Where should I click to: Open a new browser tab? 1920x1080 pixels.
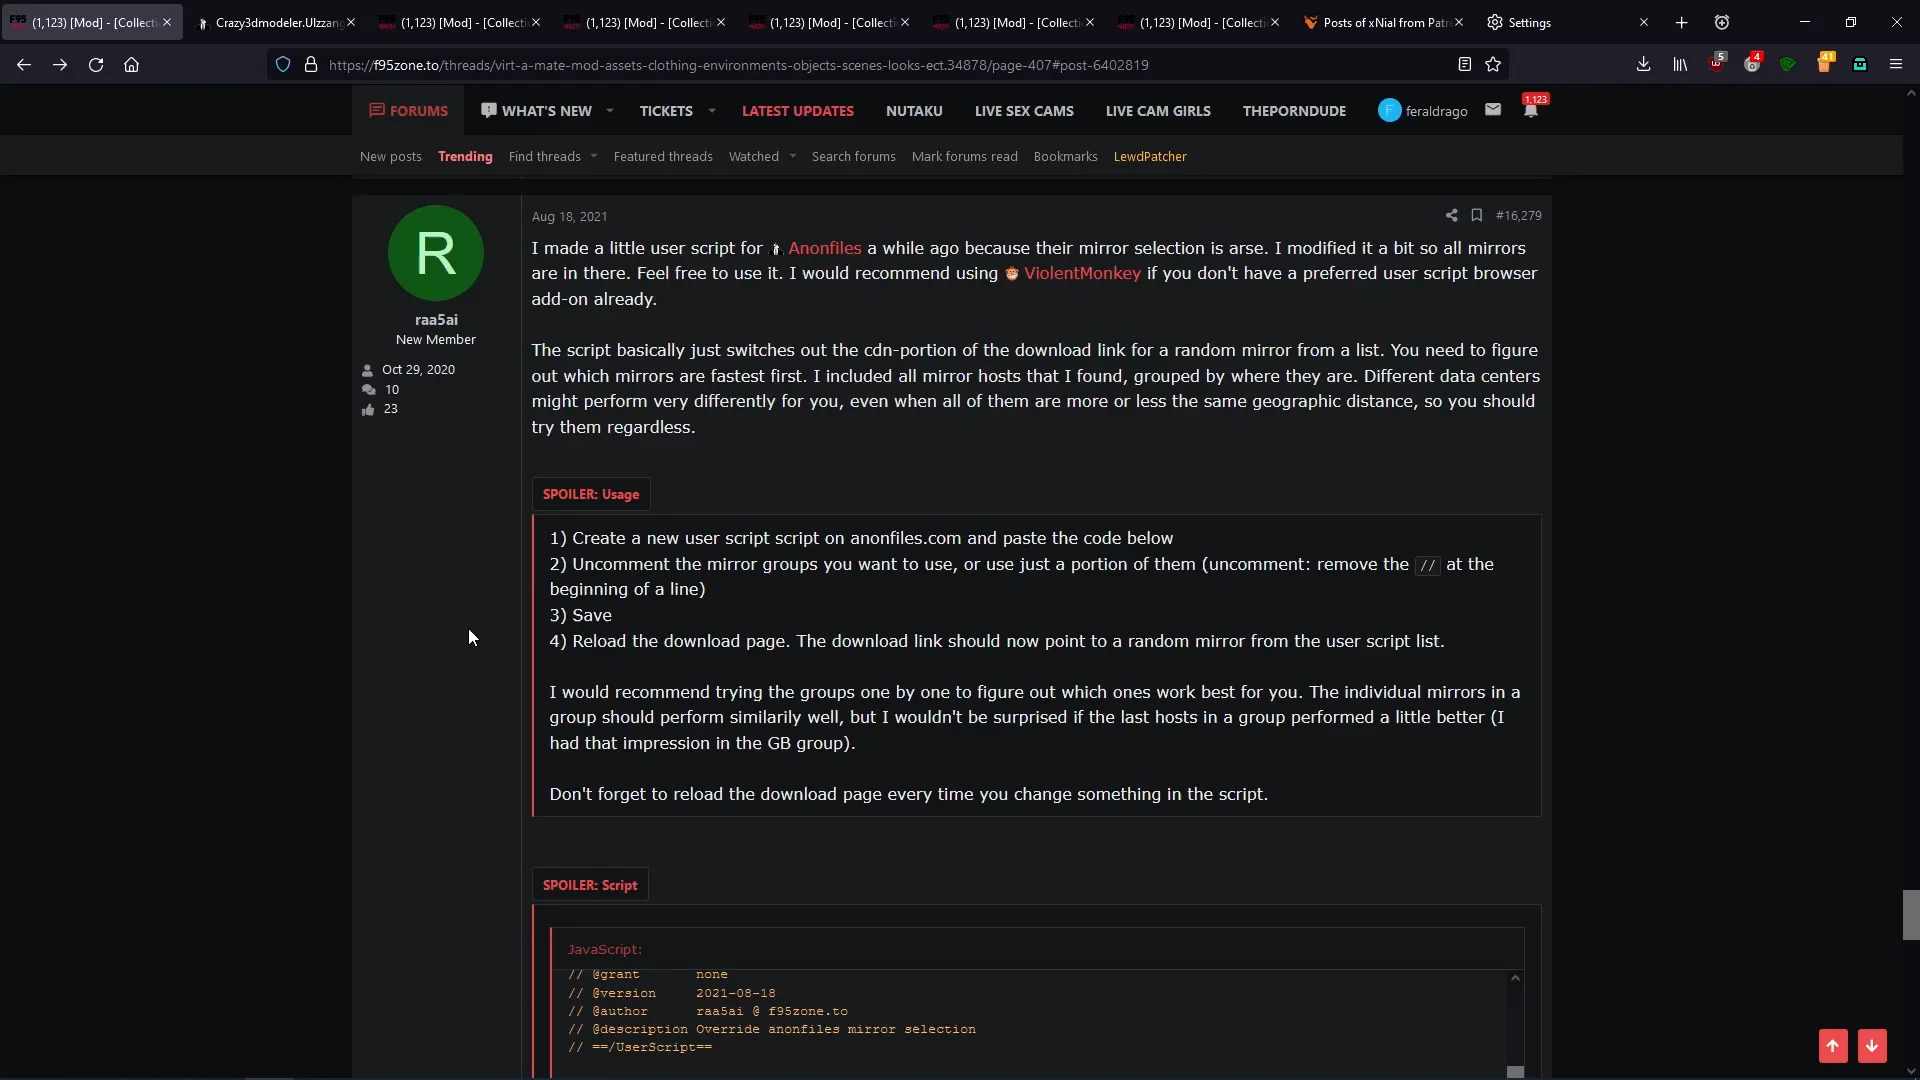pos(1682,22)
